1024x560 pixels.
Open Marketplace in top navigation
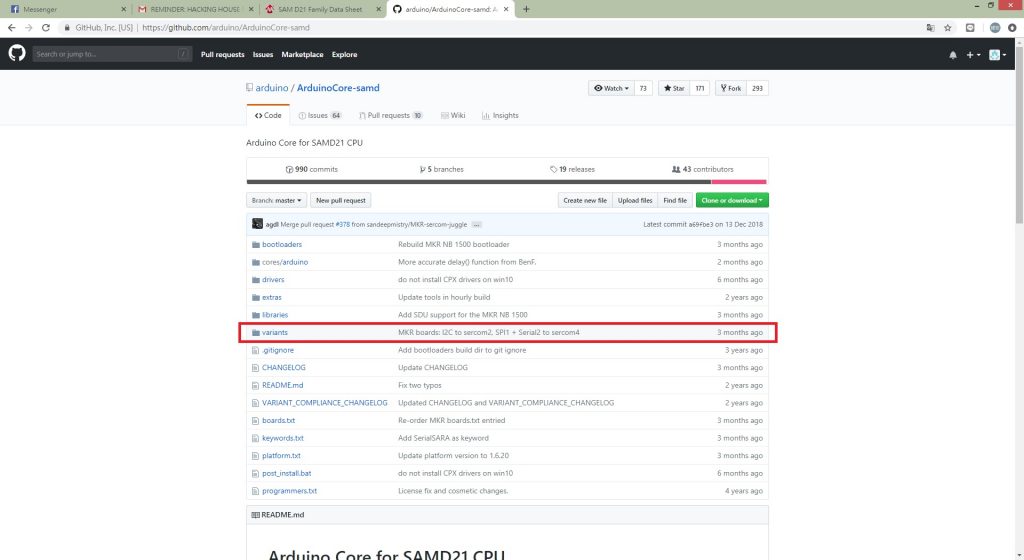point(302,55)
